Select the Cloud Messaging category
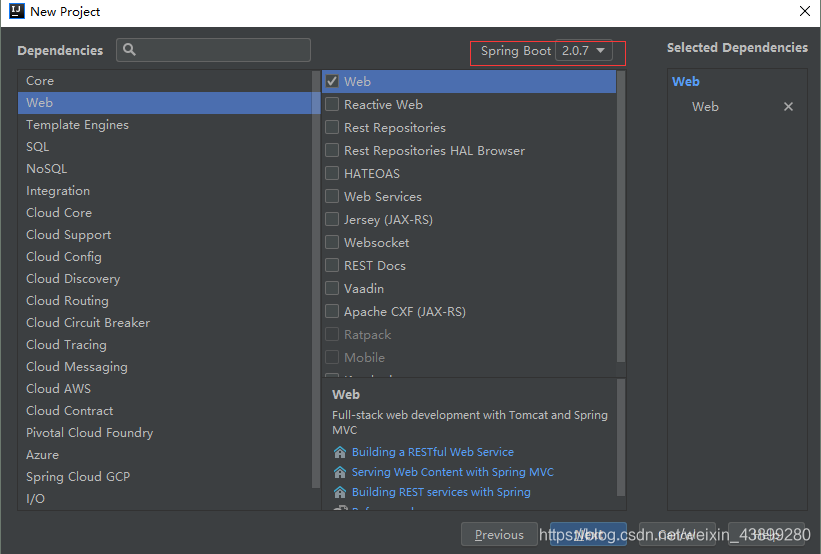821x554 pixels. point(165,367)
